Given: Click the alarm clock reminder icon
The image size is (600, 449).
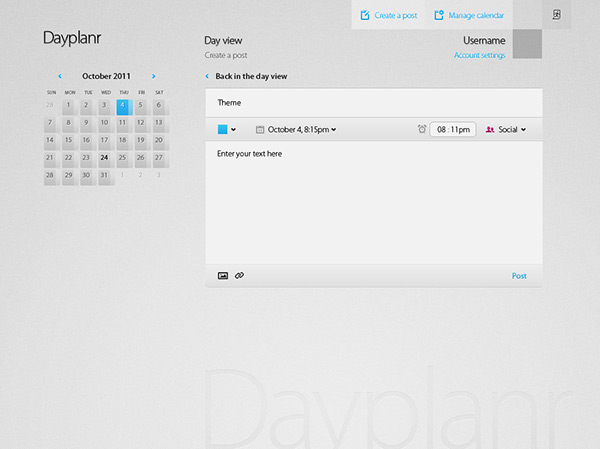Looking at the screenshot, I should 422,129.
